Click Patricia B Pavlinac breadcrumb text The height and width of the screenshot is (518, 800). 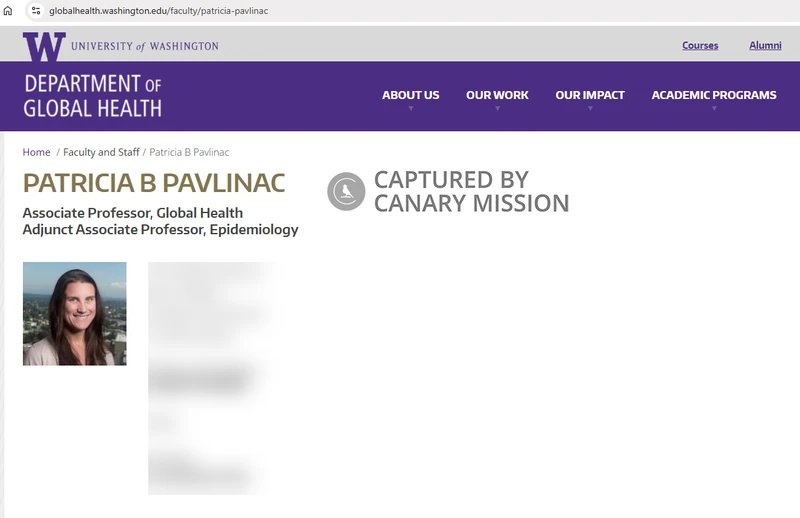(x=189, y=152)
